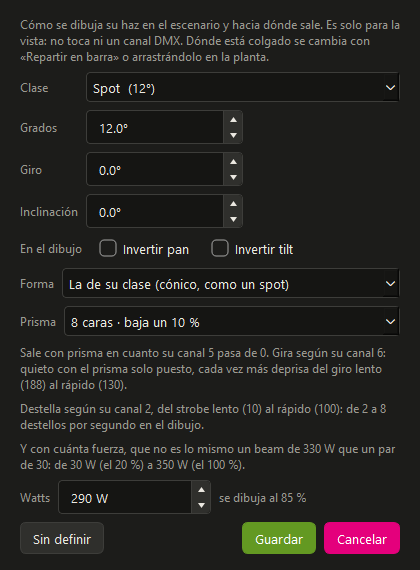Click the Watts label

point(35,498)
